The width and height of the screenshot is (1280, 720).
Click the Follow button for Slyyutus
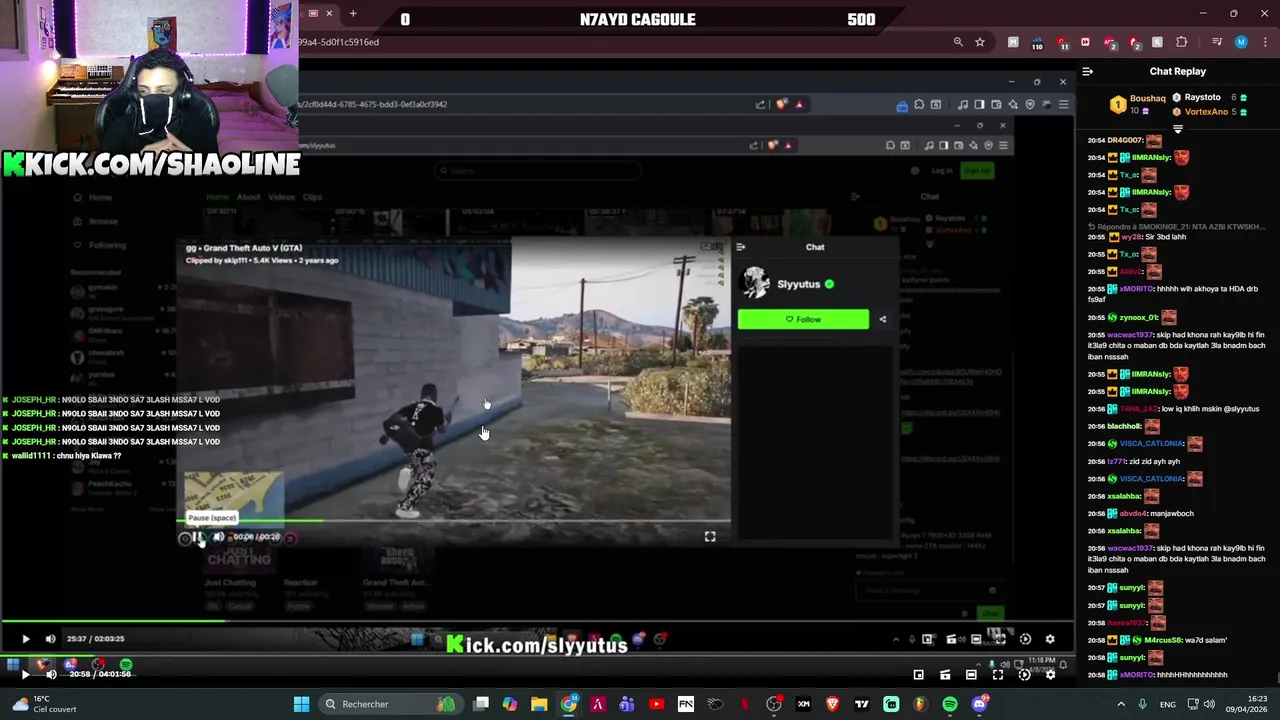pos(803,319)
